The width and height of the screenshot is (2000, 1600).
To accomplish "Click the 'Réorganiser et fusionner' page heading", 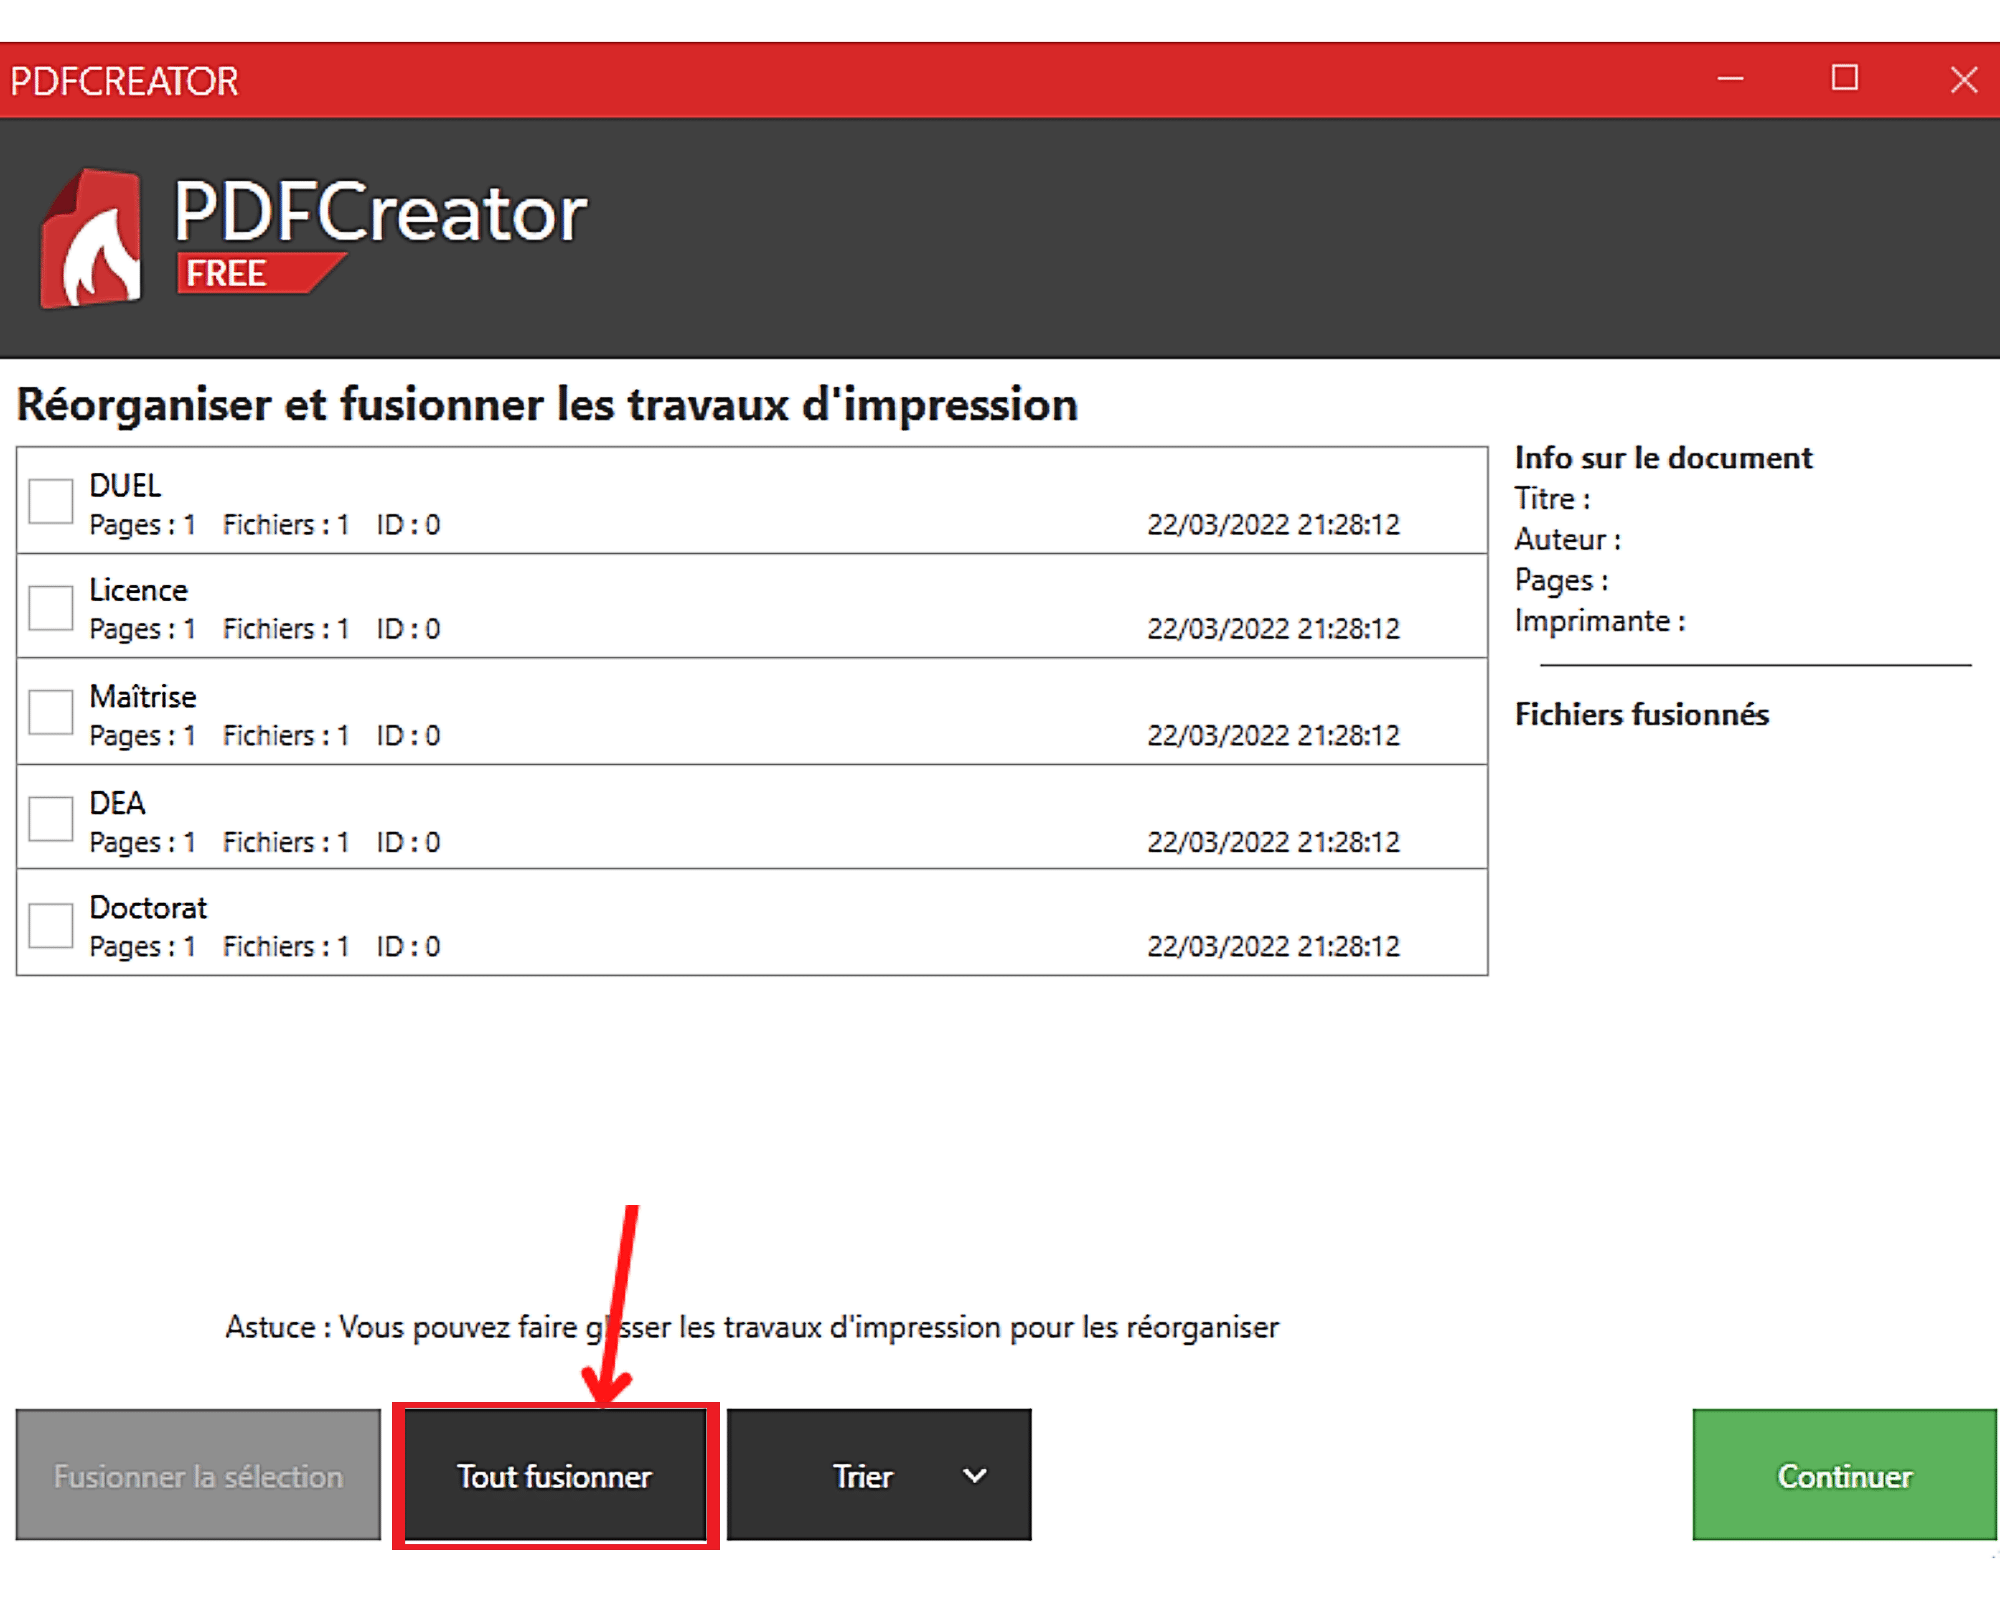I will 547,405.
